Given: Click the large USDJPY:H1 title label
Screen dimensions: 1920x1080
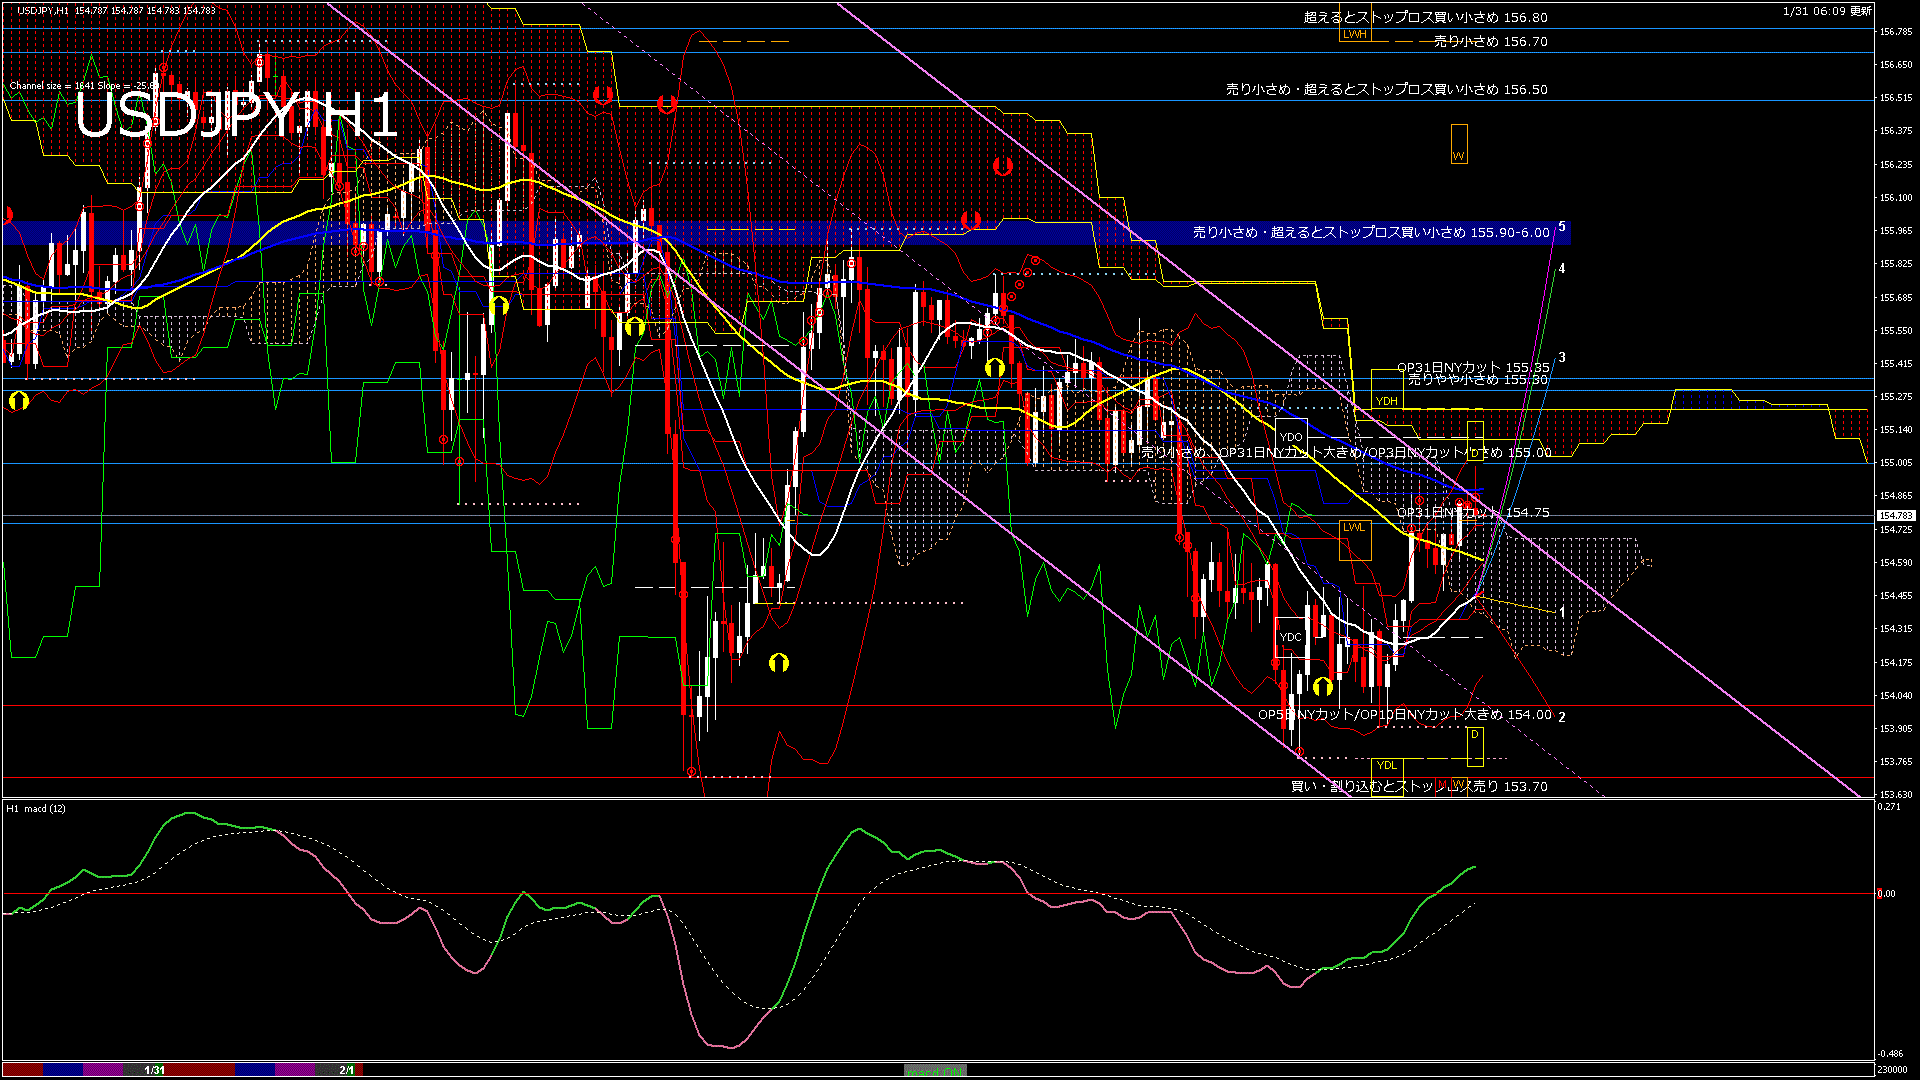Looking at the screenshot, I should click(x=236, y=115).
